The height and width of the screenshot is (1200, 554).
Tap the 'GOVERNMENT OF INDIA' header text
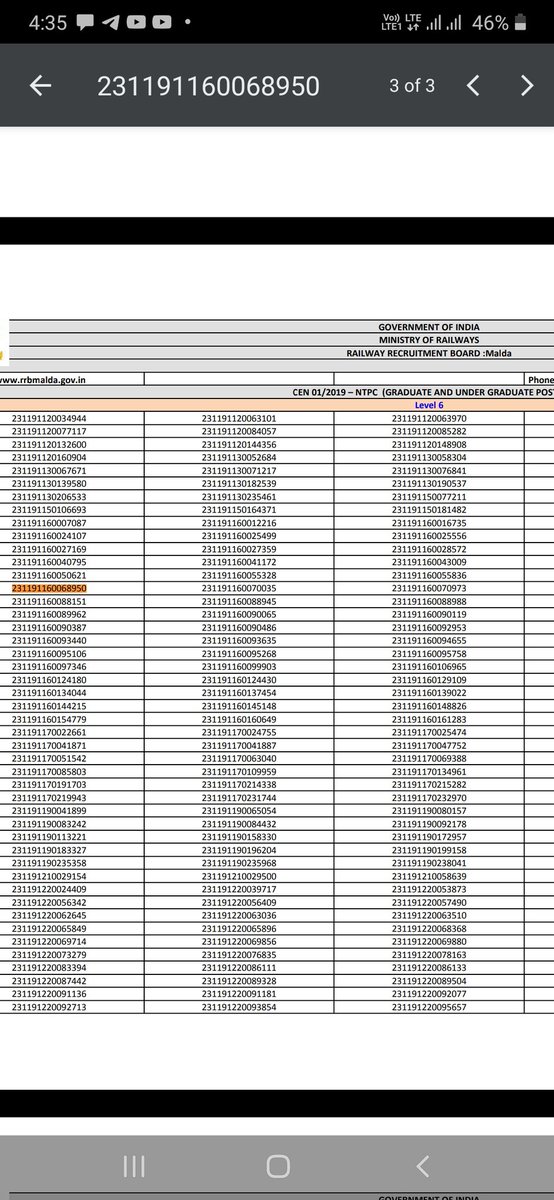coord(427,328)
